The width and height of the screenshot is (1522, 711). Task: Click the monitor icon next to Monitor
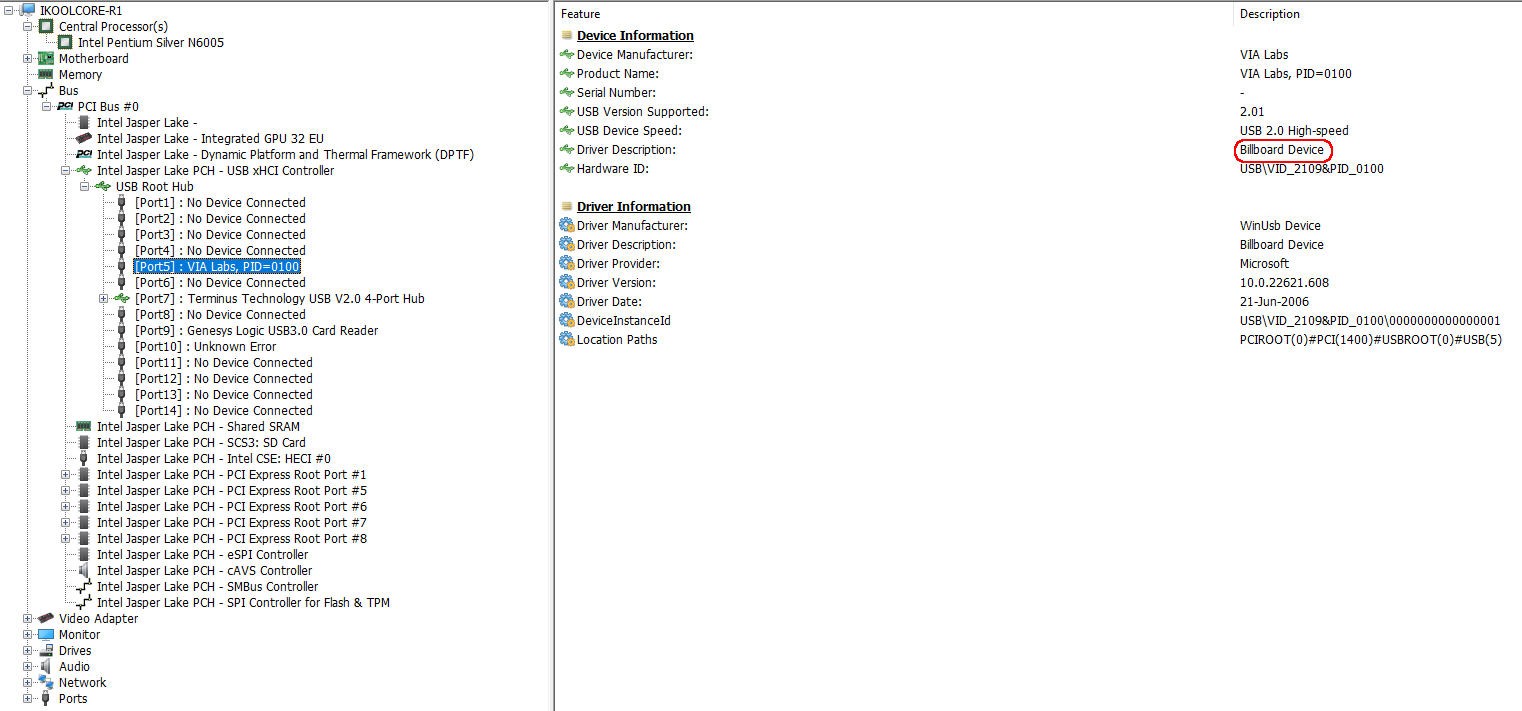(x=46, y=634)
